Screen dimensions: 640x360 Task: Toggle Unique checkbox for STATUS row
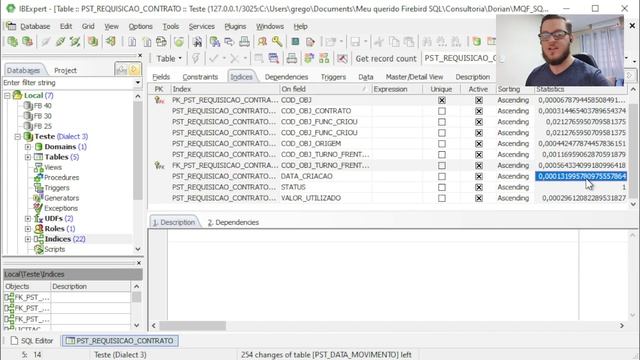click(442, 187)
